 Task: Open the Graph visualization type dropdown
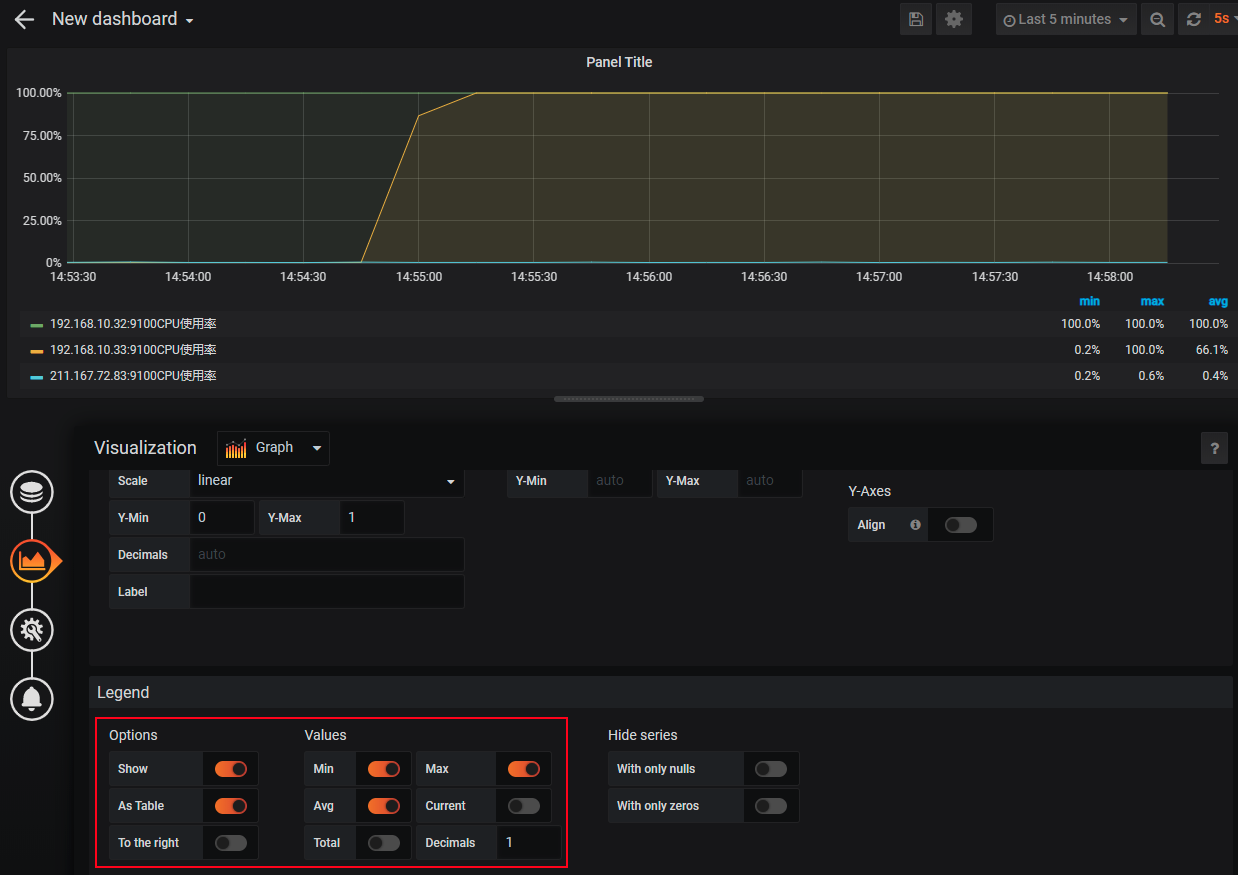(273, 448)
